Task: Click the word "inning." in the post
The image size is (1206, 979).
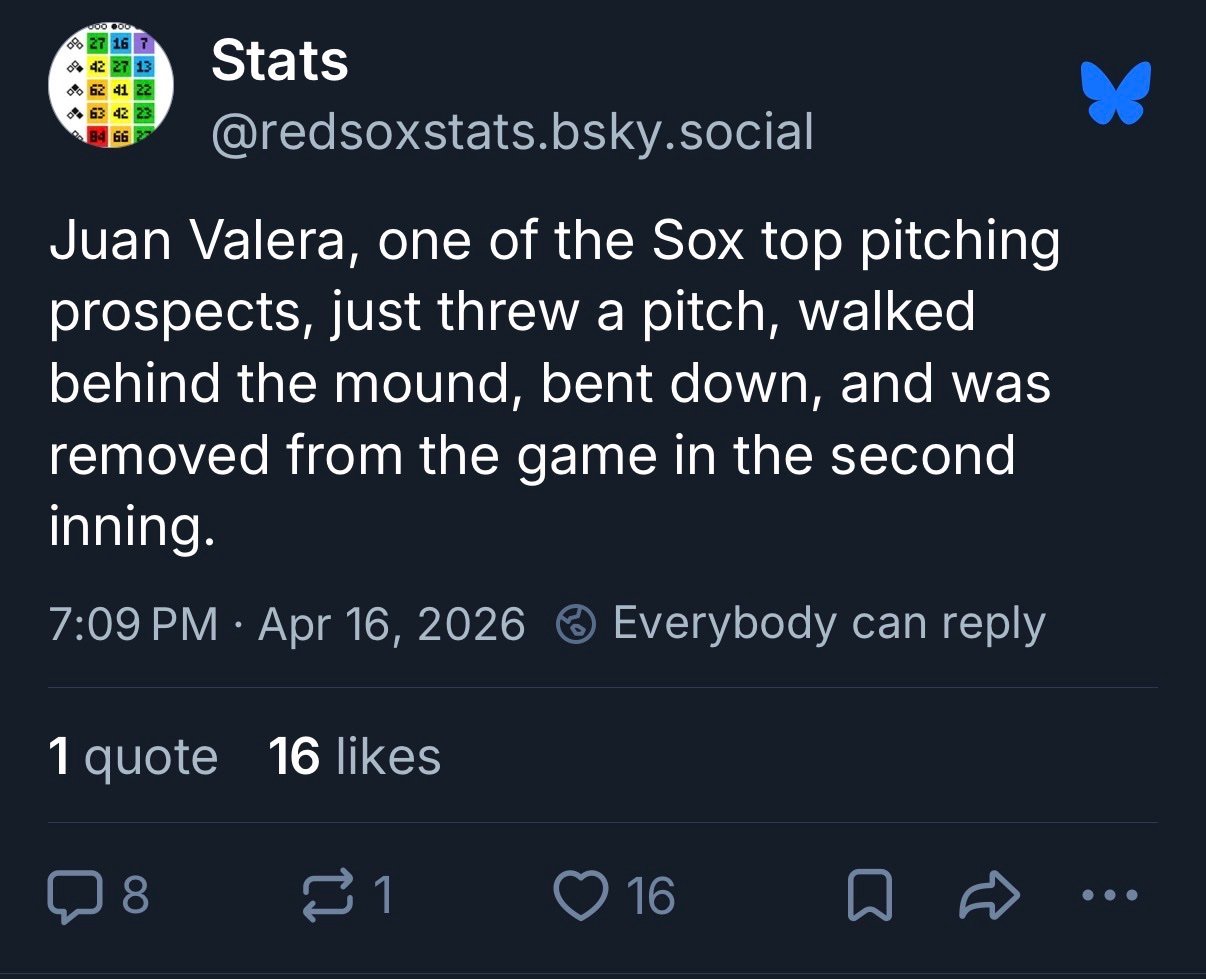Action: click(132, 527)
